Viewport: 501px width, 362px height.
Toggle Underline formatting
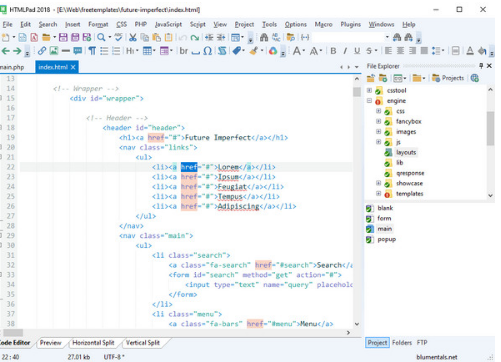point(357,51)
